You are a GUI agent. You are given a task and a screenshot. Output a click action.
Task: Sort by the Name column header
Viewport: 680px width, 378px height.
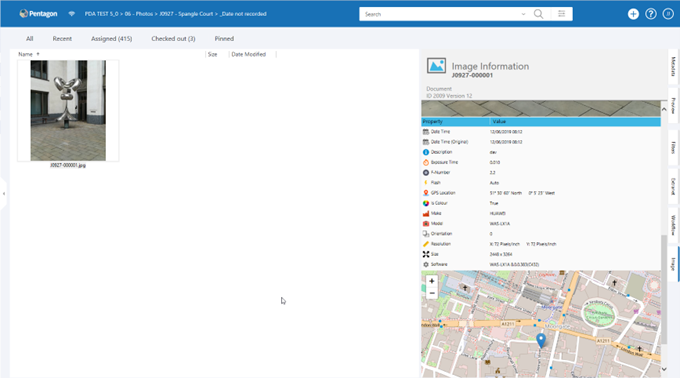coord(25,54)
